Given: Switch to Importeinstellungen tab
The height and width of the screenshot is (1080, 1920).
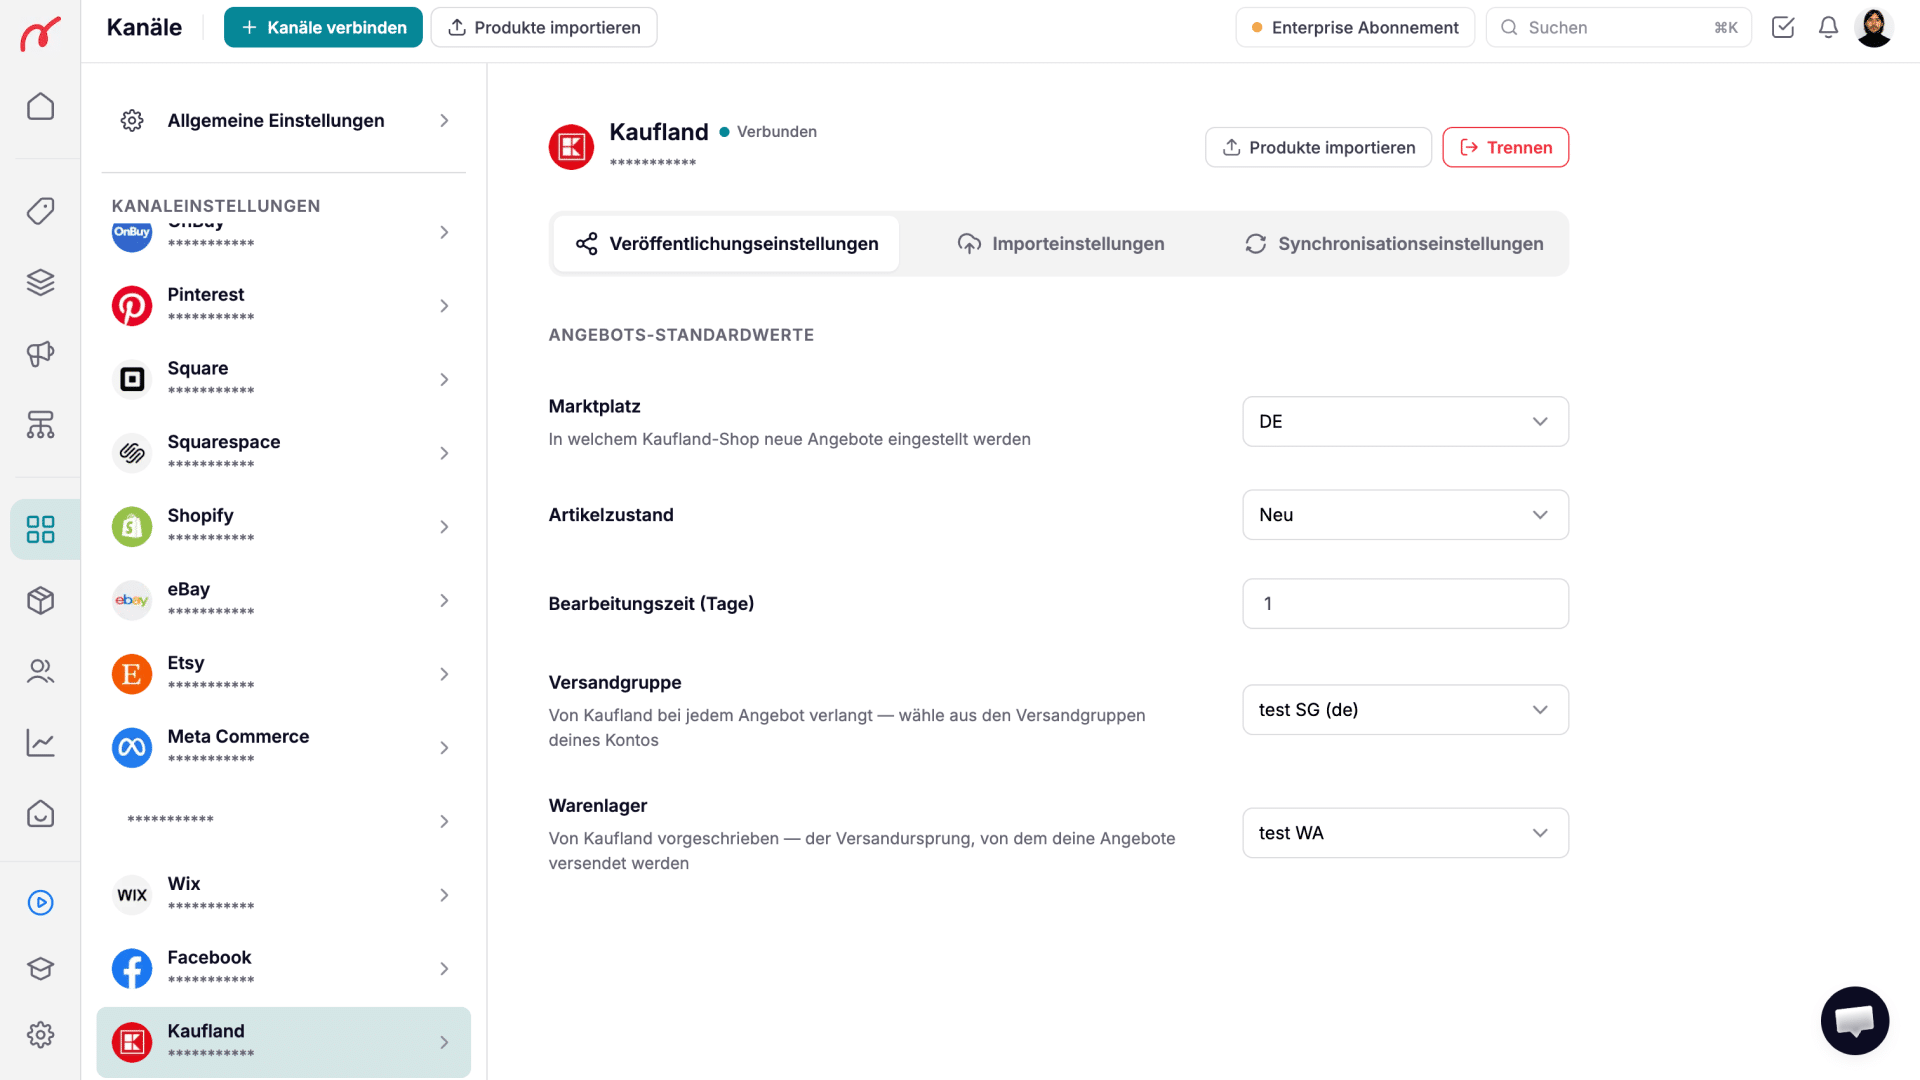Looking at the screenshot, I should (1060, 244).
